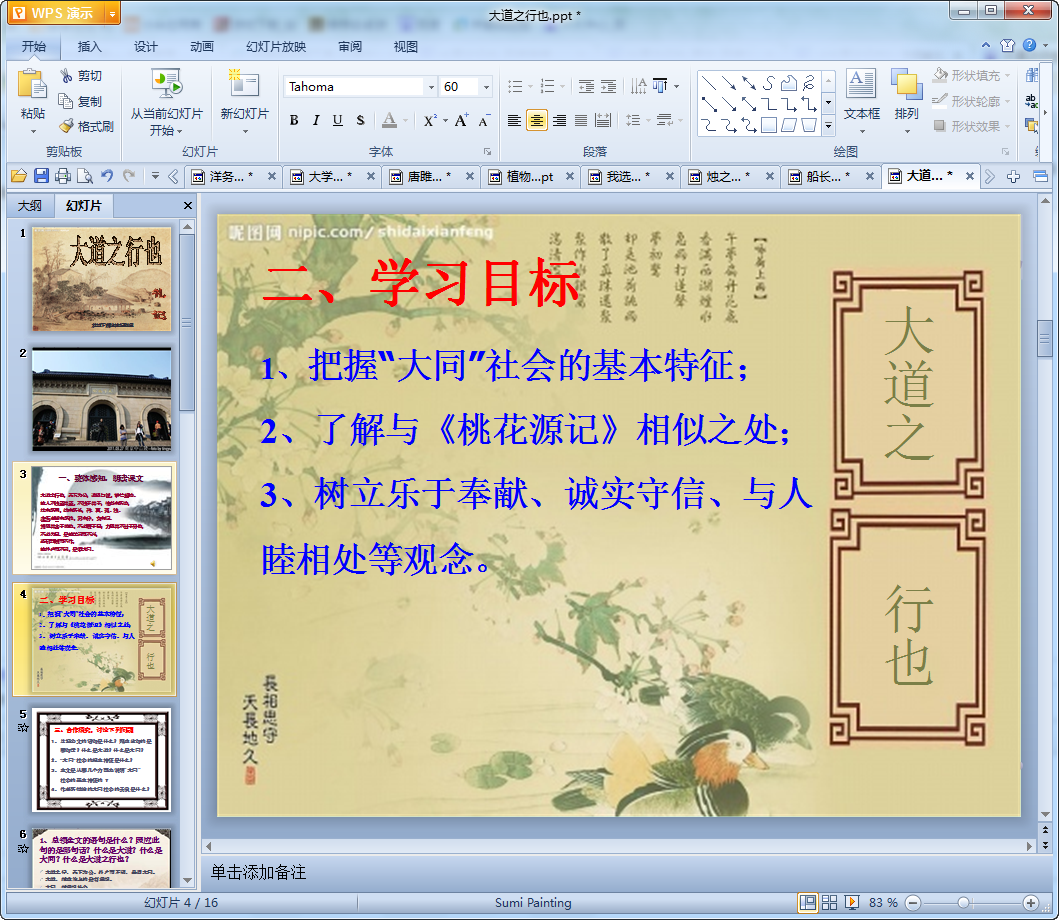Close the 植物...pt document tab

point(569,176)
